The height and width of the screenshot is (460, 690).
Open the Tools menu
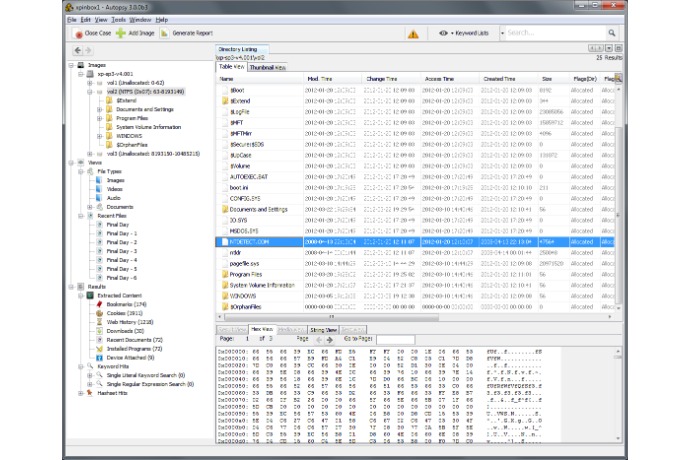tap(118, 20)
